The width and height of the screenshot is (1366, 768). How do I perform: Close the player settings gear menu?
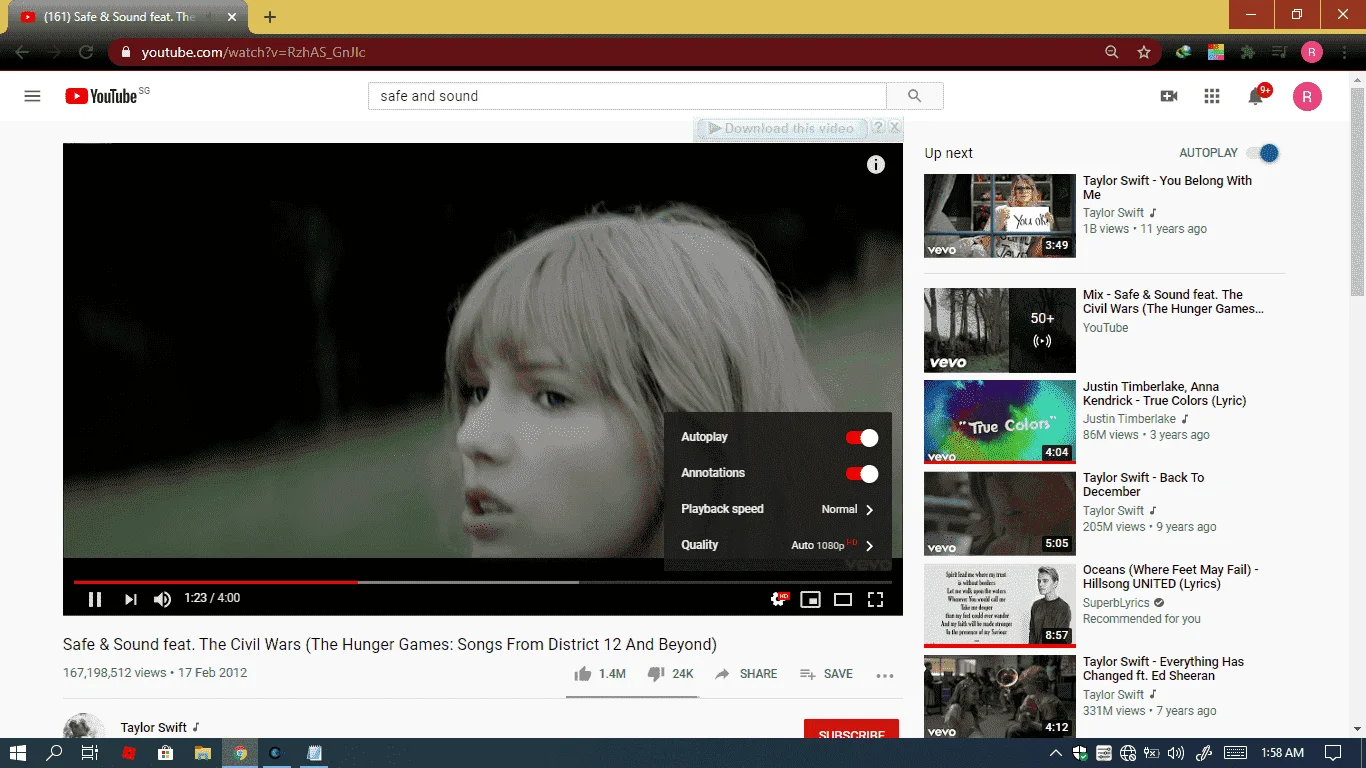coord(778,599)
